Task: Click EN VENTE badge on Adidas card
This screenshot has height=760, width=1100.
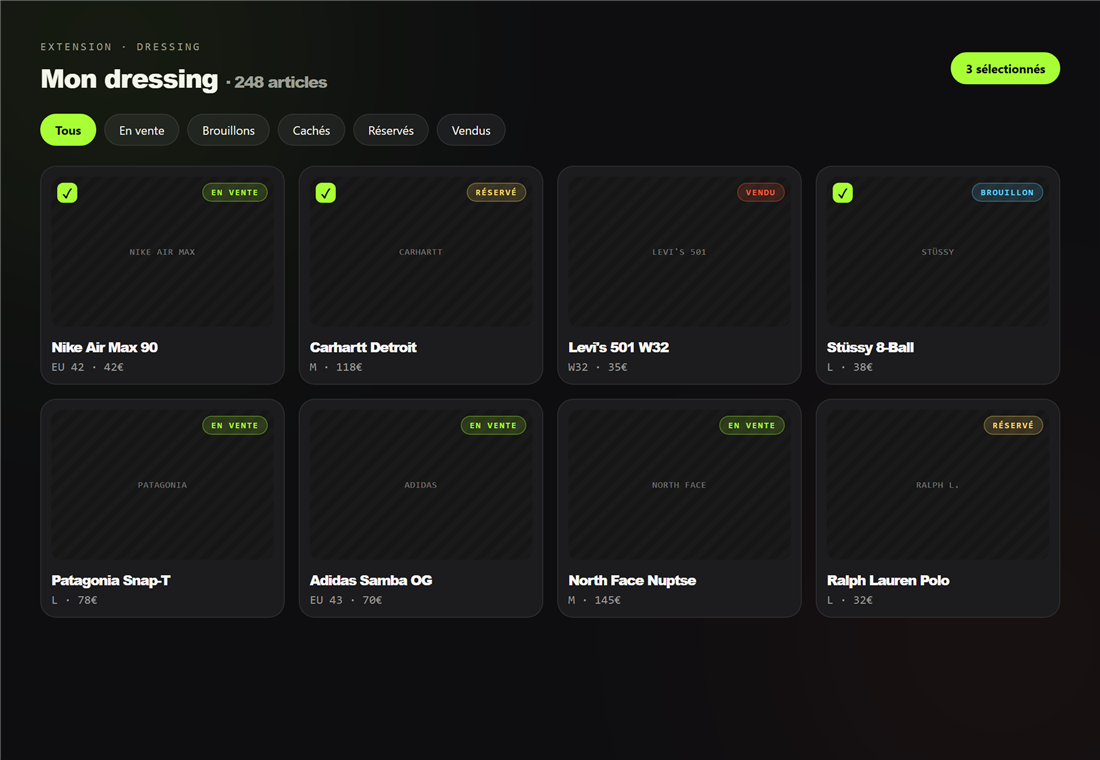Action: (493, 425)
